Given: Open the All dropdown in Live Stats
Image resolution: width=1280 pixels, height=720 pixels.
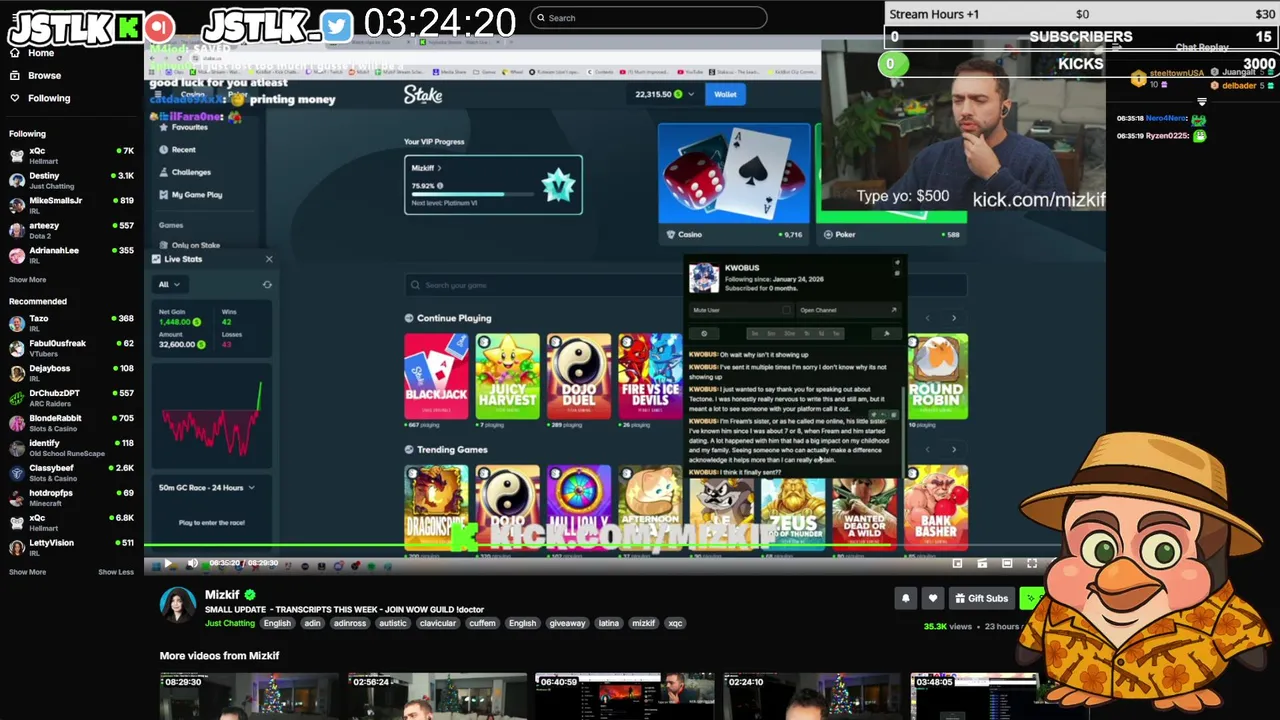Looking at the screenshot, I should [x=168, y=284].
